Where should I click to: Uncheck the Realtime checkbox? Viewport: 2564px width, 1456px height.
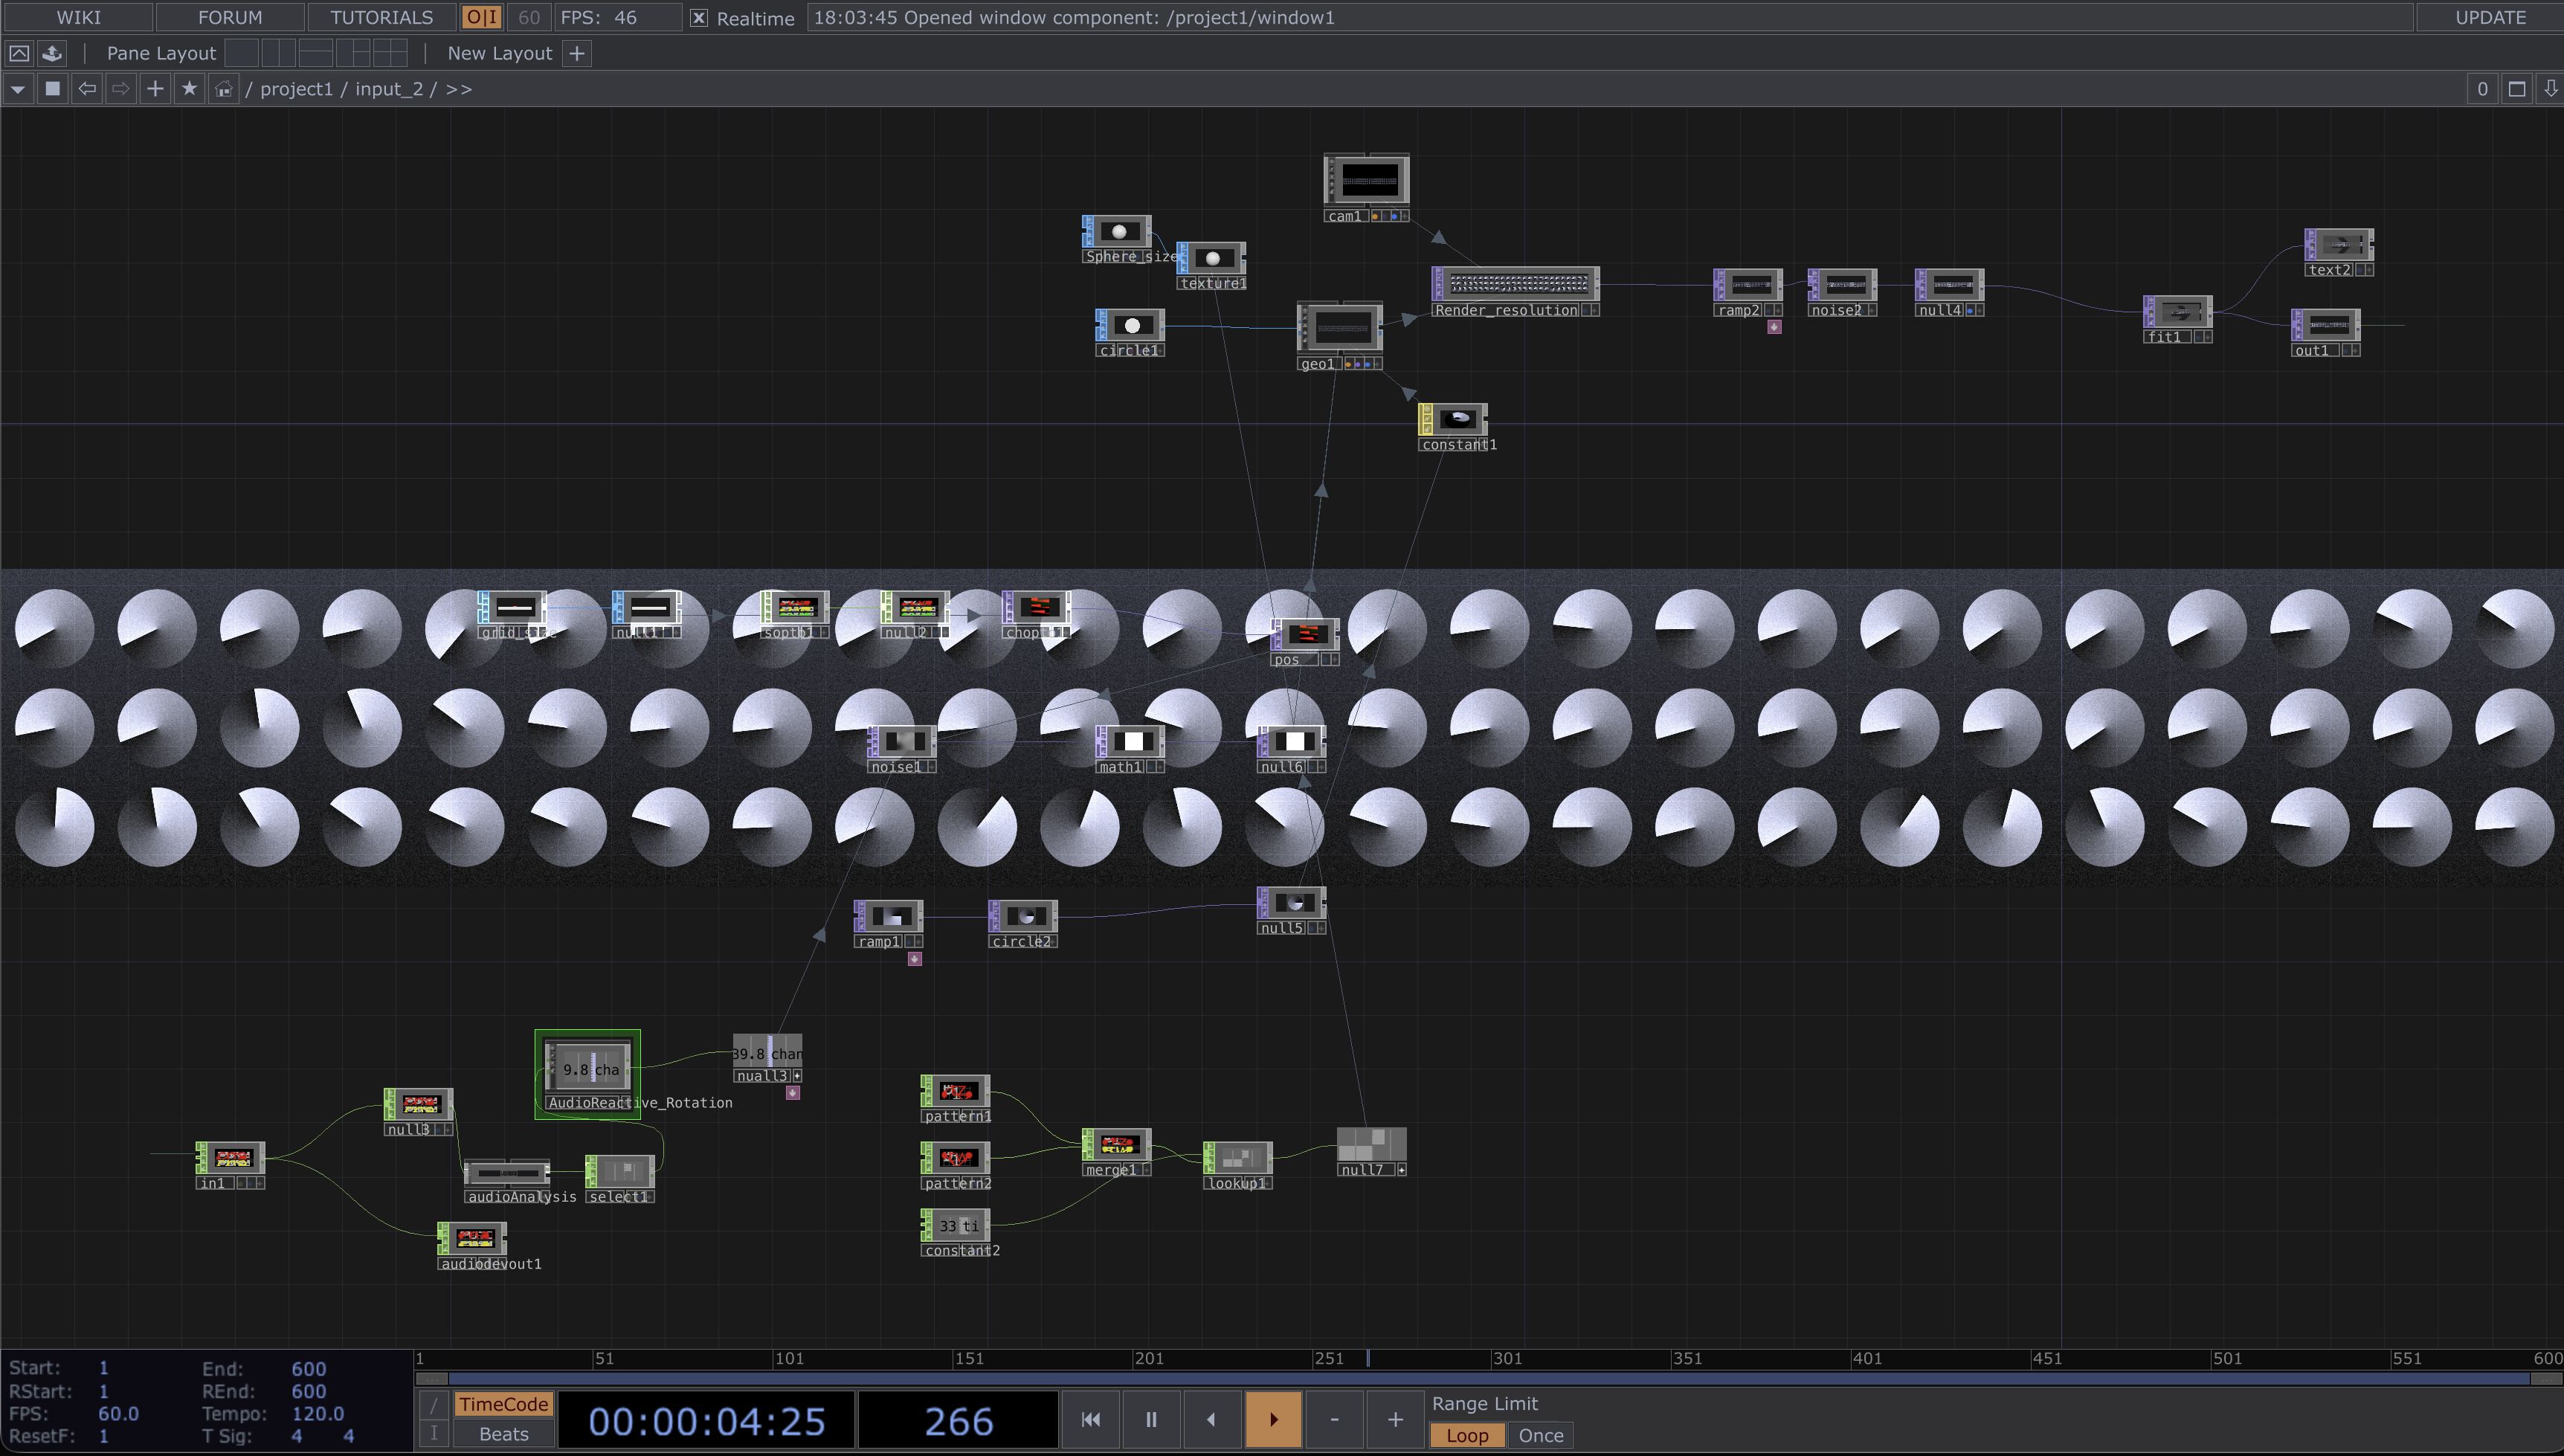[x=699, y=18]
